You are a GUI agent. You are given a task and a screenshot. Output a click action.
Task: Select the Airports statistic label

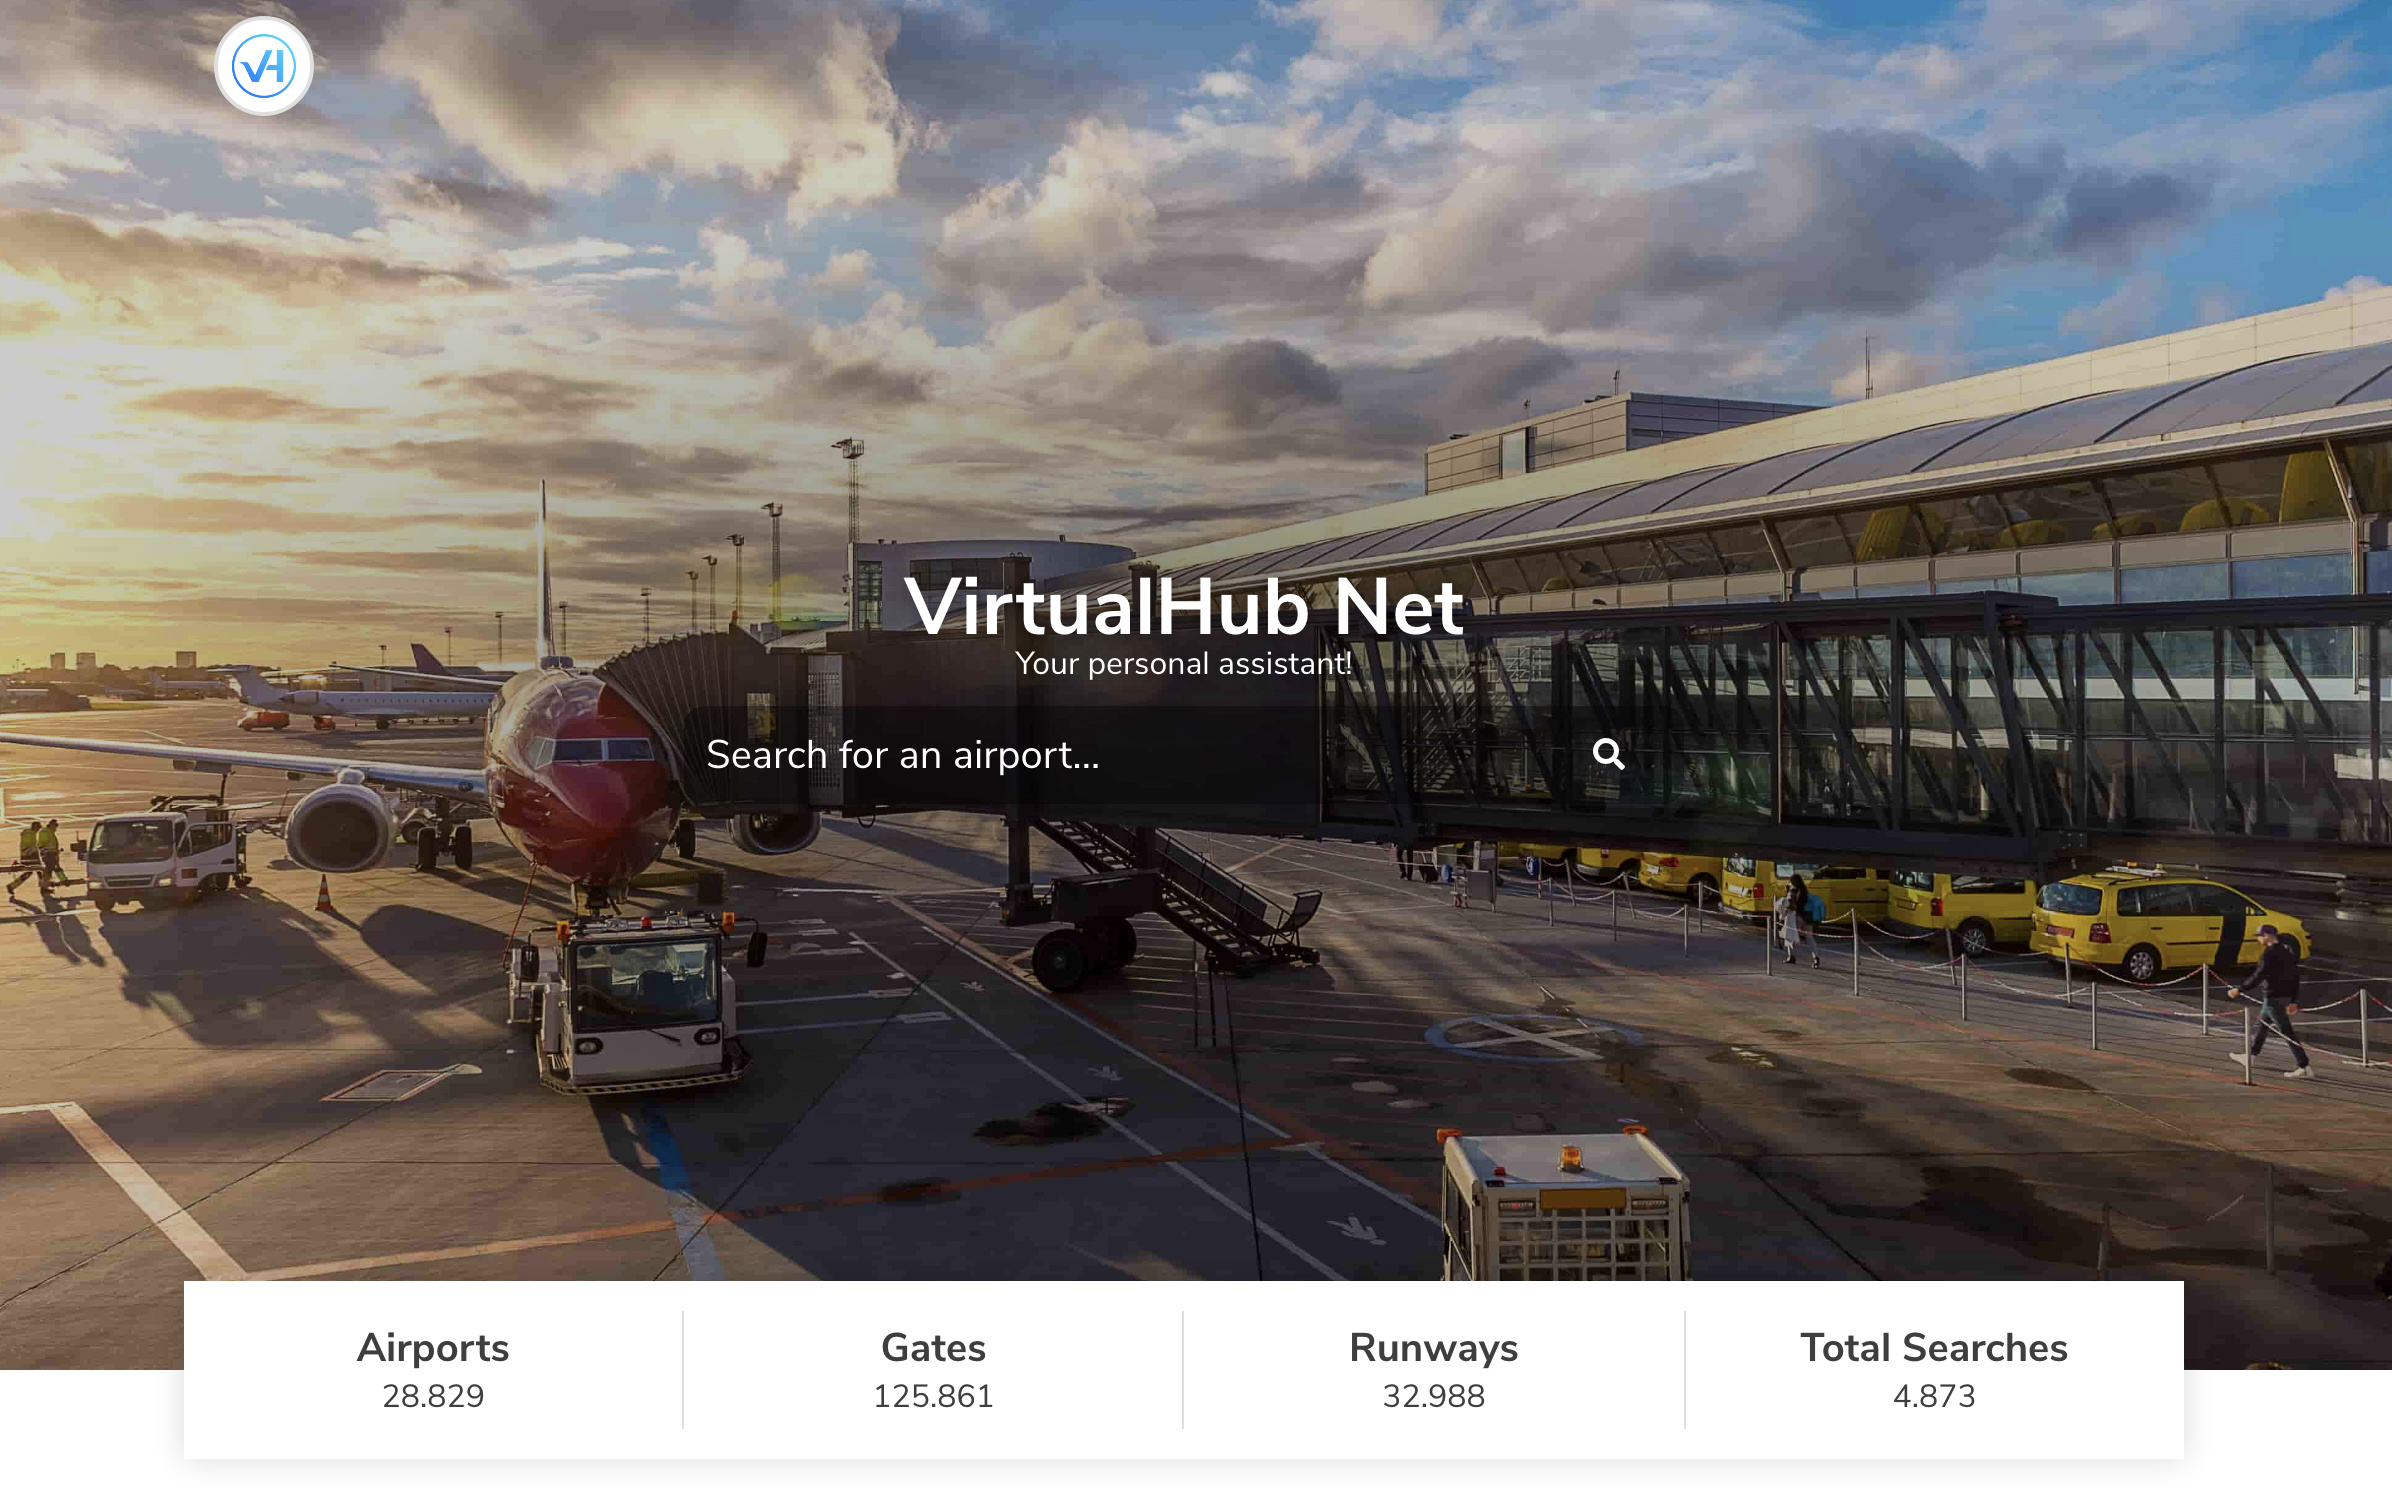click(433, 1348)
